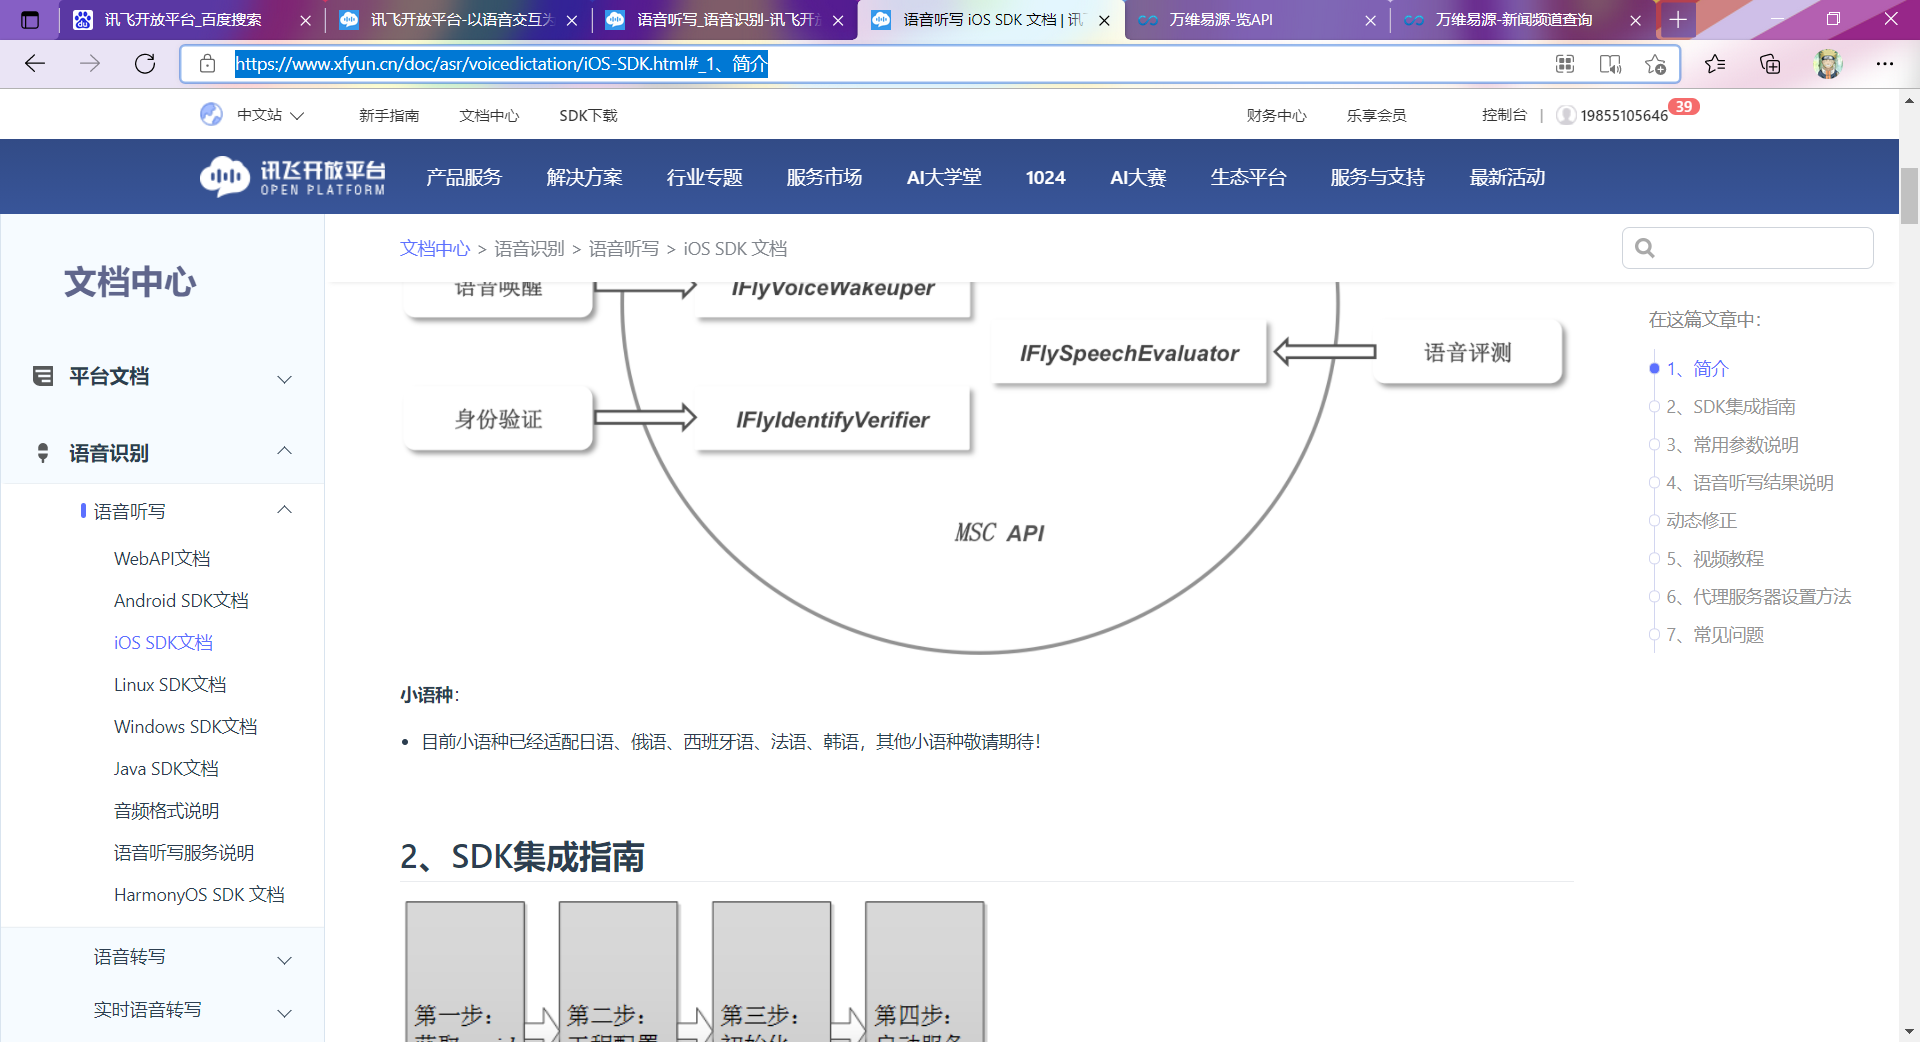Open the 中文站 language dropdown
This screenshot has width=1920, height=1042.
(x=270, y=115)
